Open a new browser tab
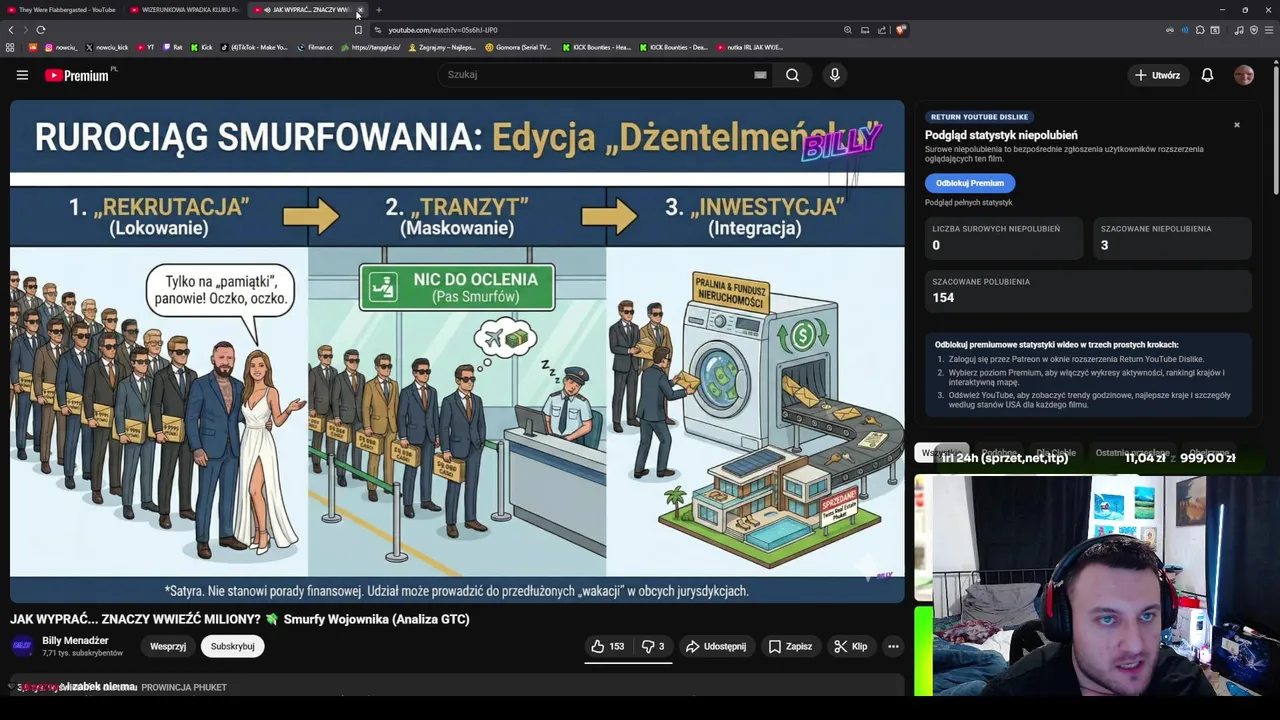 (x=378, y=10)
